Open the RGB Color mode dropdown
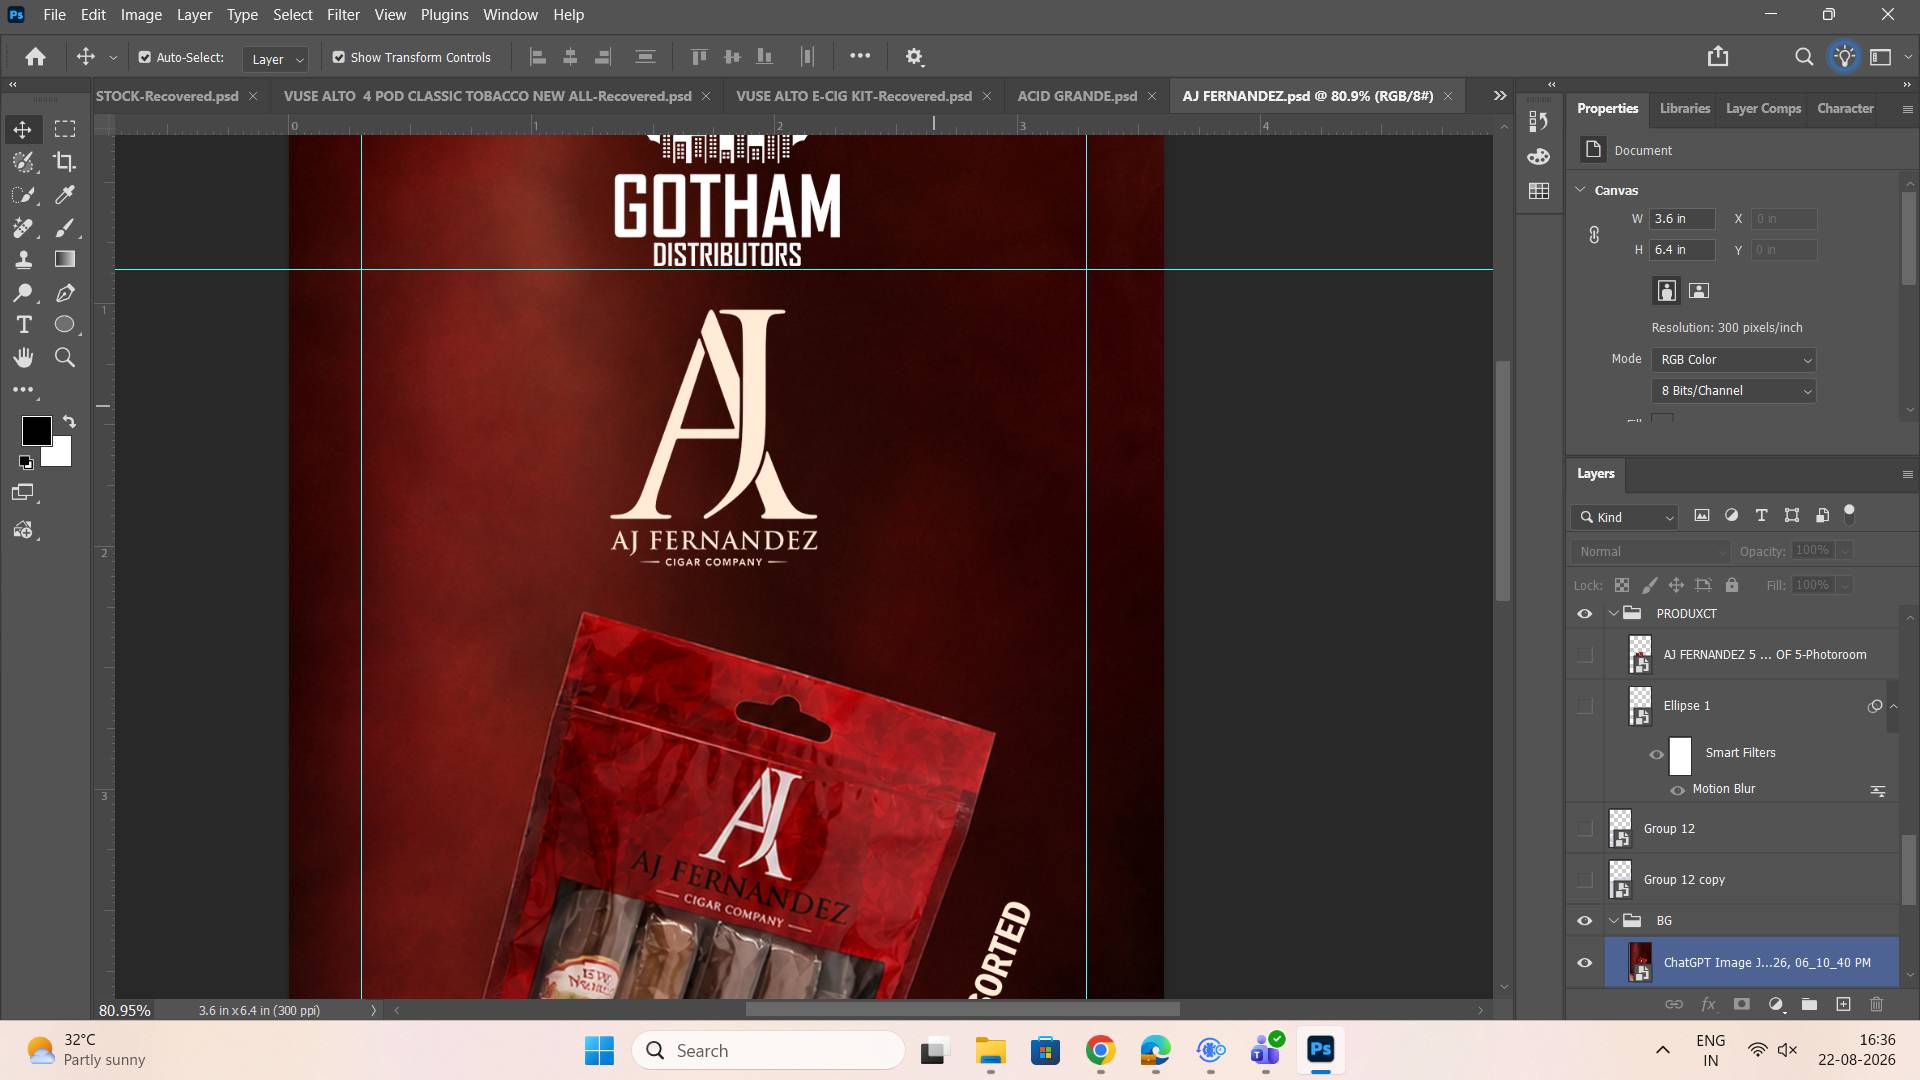The height and width of the screenshot is (1080, 1920). (x=1734, y=360)
